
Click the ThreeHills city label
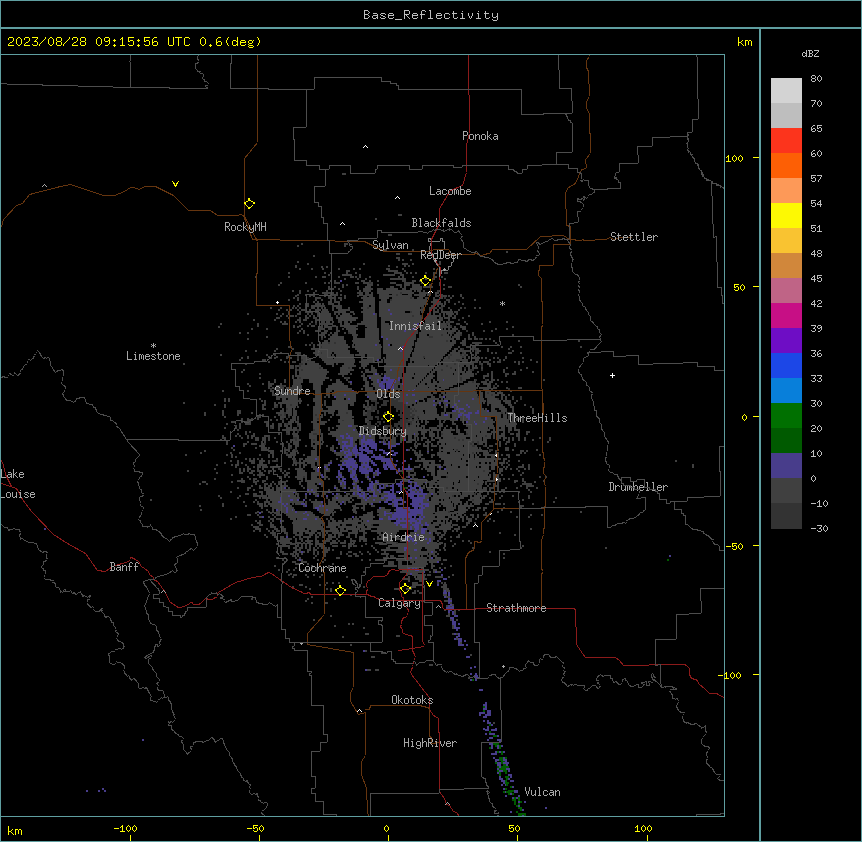tap(537, 418)
